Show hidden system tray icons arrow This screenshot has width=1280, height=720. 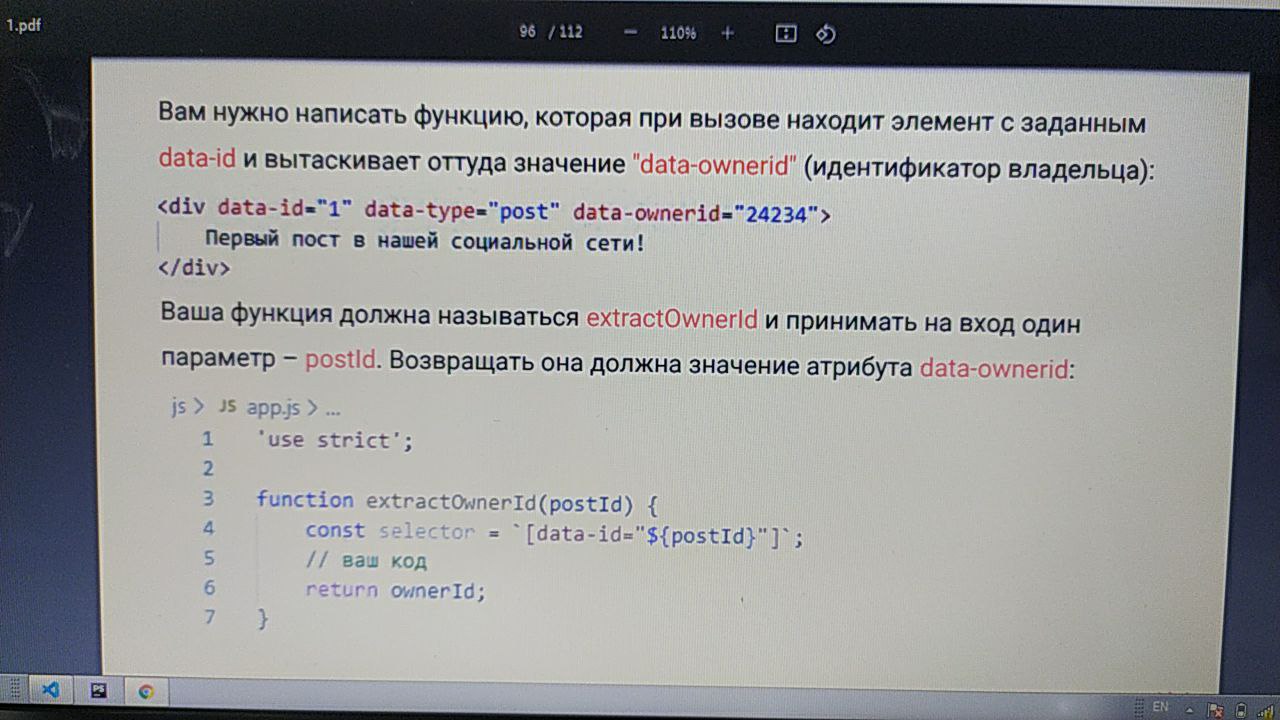tap(1187, 709)
